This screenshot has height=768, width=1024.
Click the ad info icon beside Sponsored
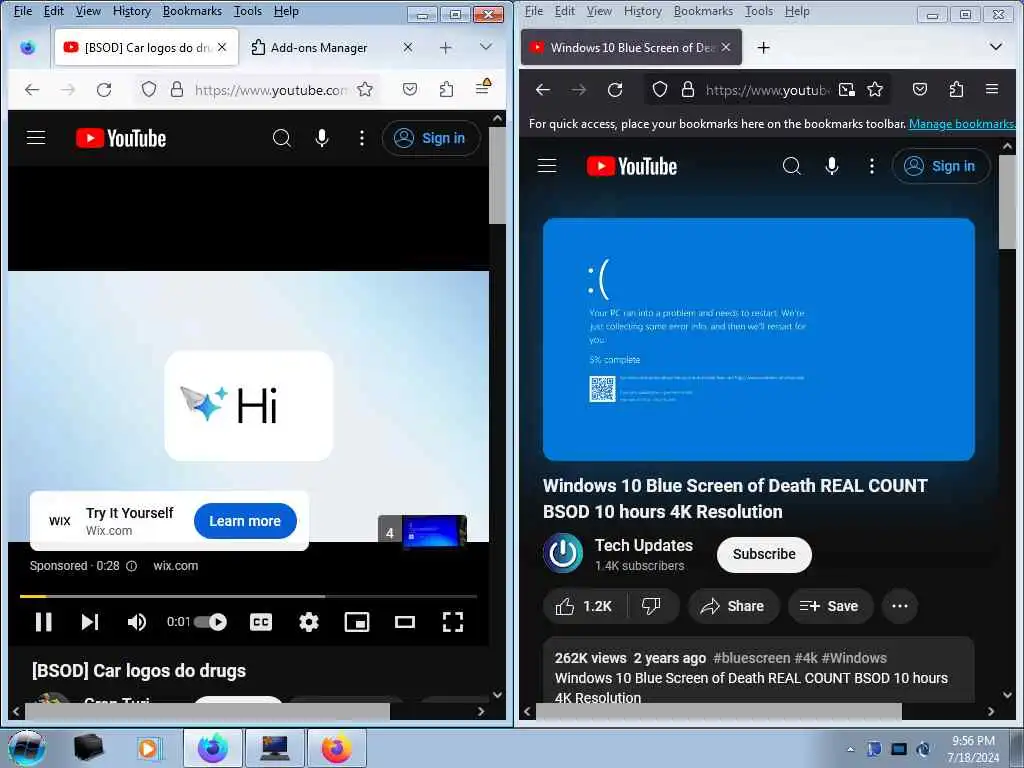point(131,566)
